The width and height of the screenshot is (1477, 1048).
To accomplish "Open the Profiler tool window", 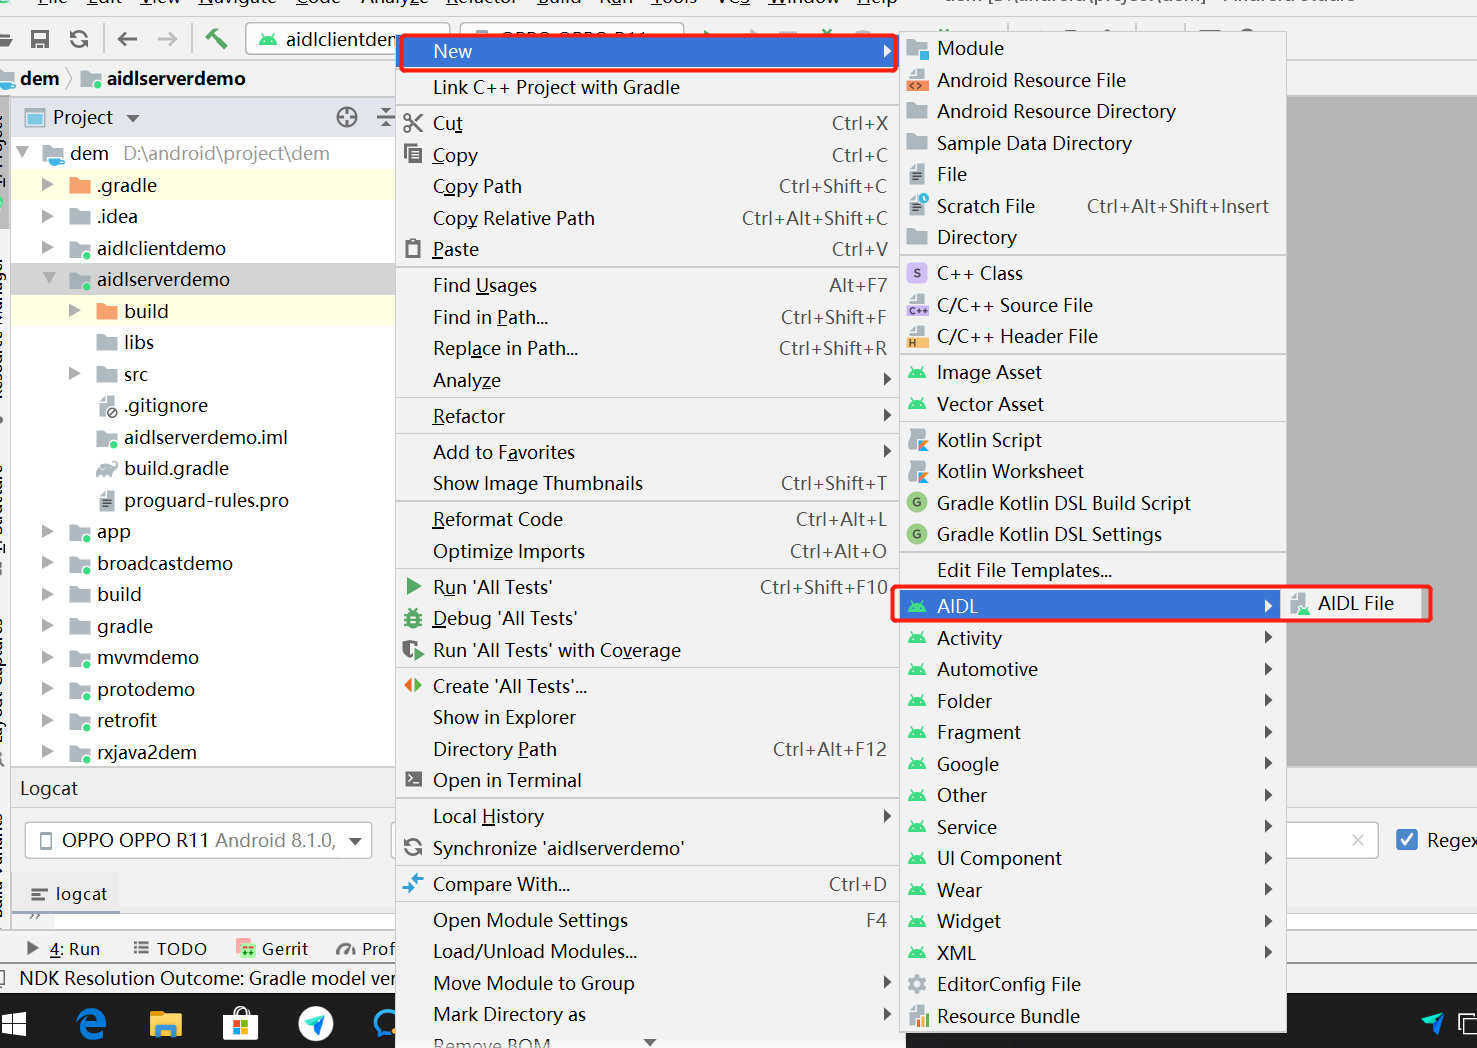I will [367, 947].
